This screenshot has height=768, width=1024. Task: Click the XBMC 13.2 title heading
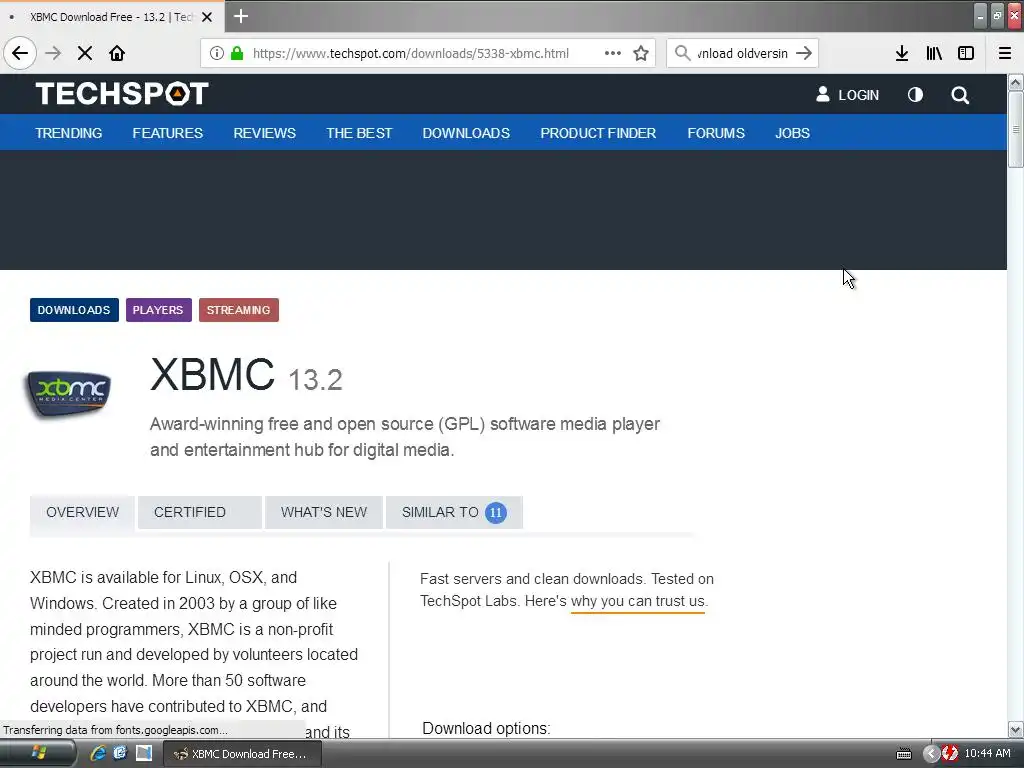click(246, 376)
